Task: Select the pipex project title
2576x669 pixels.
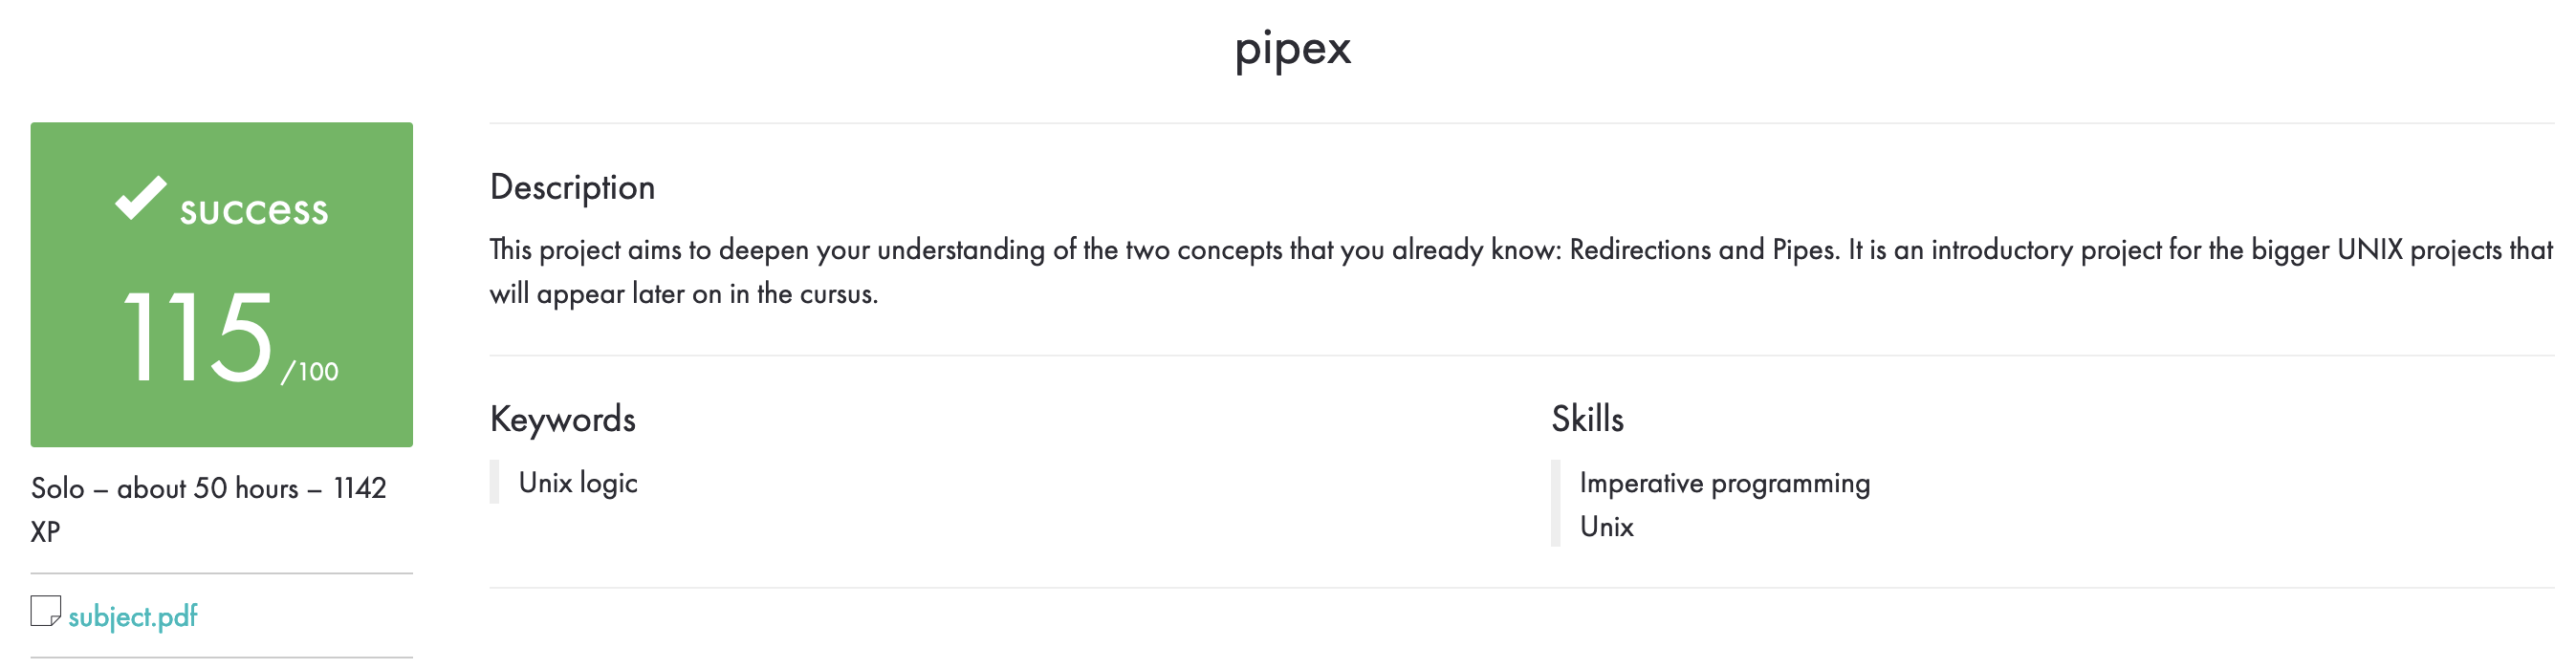Action: 1292,47
